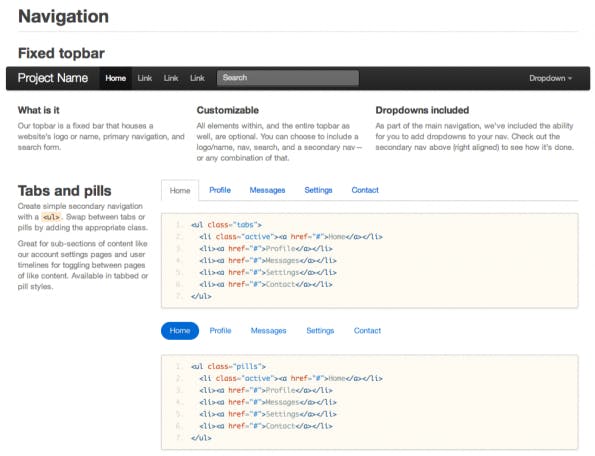Switch to the Profile tab
The width and height of the screenshot is (595, 456).
(220, 190)
